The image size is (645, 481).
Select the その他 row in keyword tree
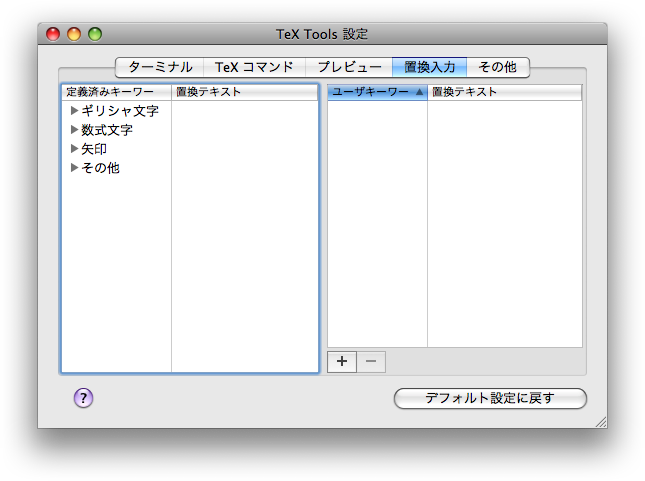click(100, 168)
